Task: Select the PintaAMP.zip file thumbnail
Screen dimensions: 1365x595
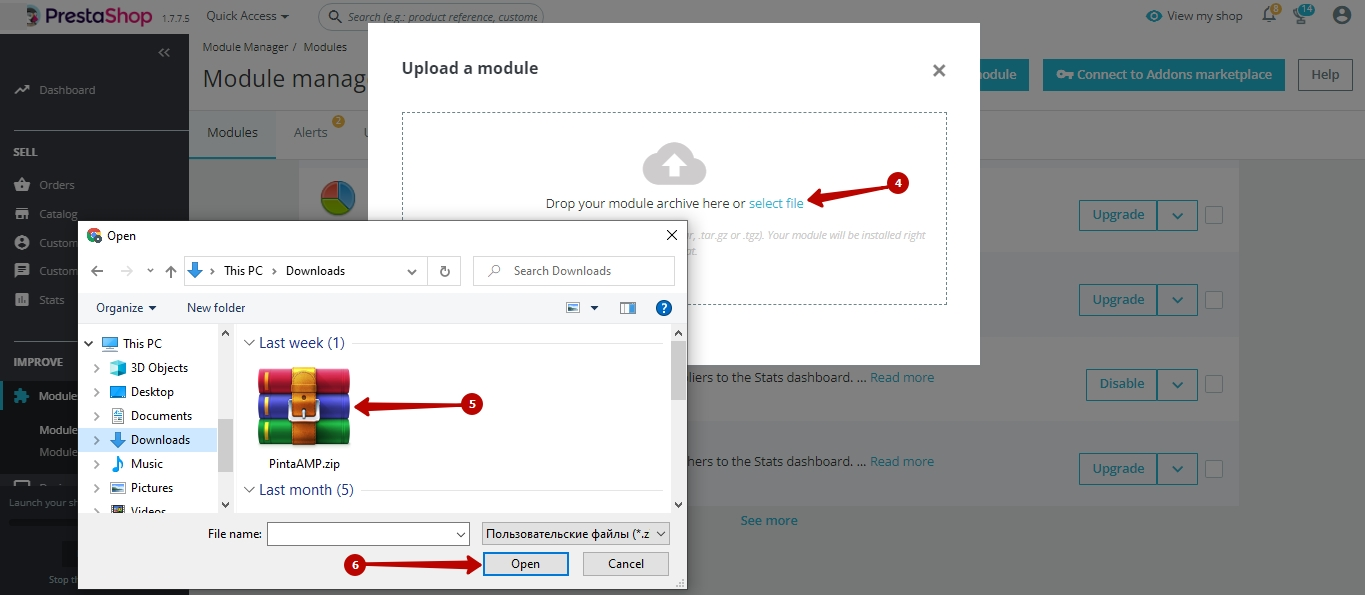Action: pyautogui.click(x=304, y=408)
